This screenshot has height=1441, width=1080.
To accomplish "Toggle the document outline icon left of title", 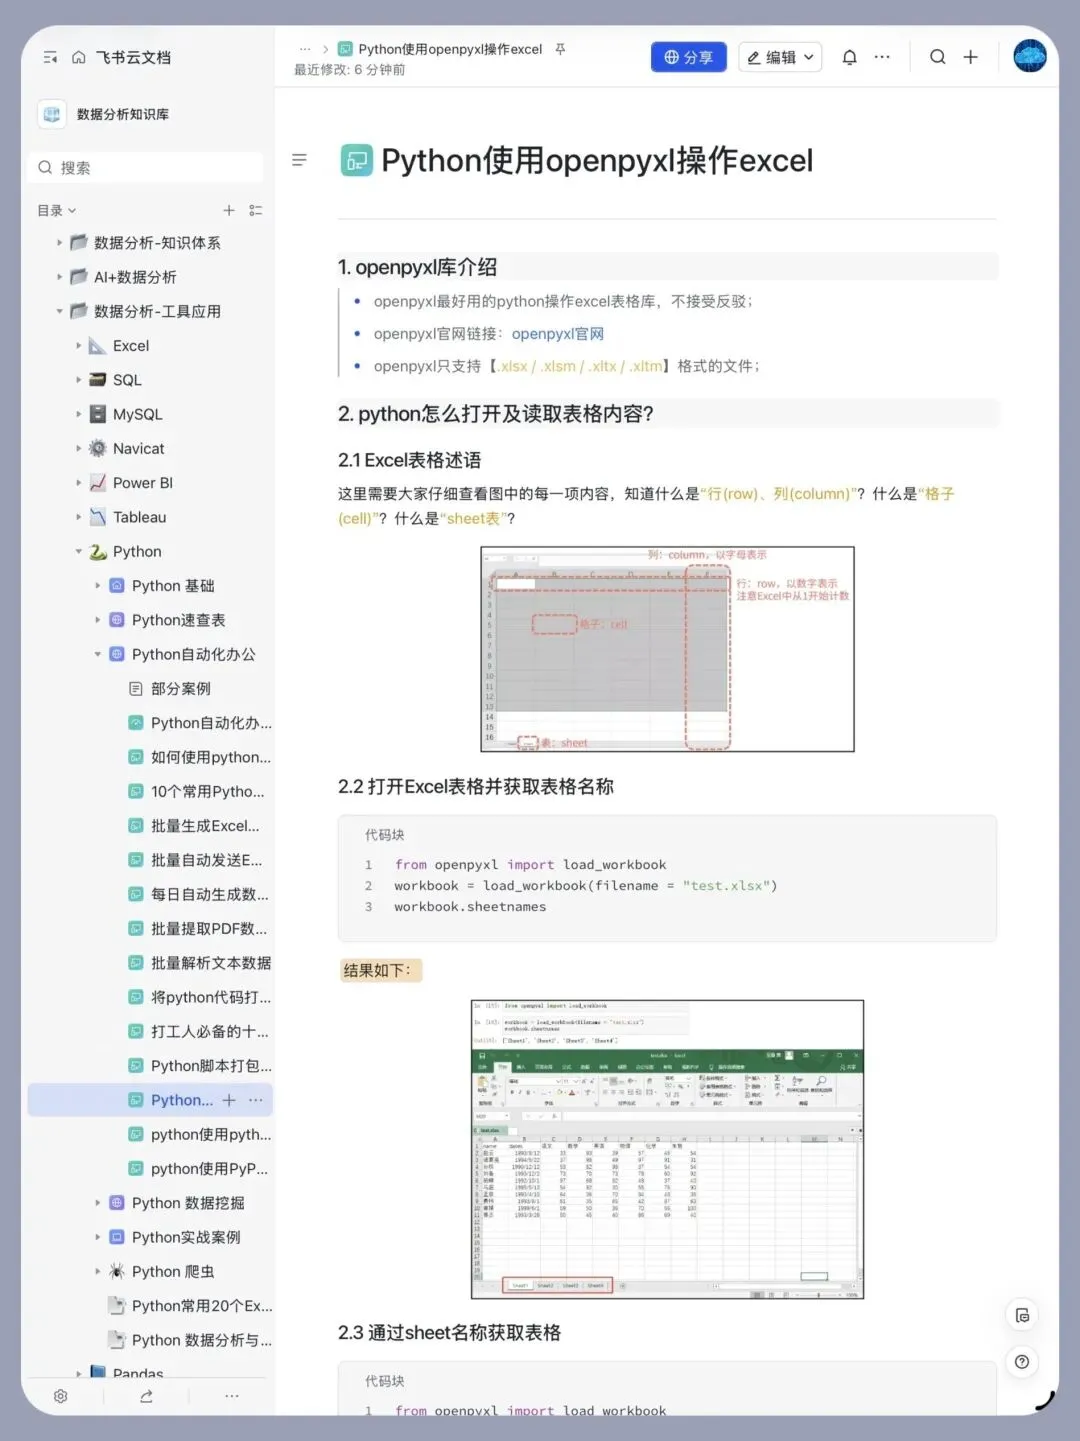I will click(299, 160).
